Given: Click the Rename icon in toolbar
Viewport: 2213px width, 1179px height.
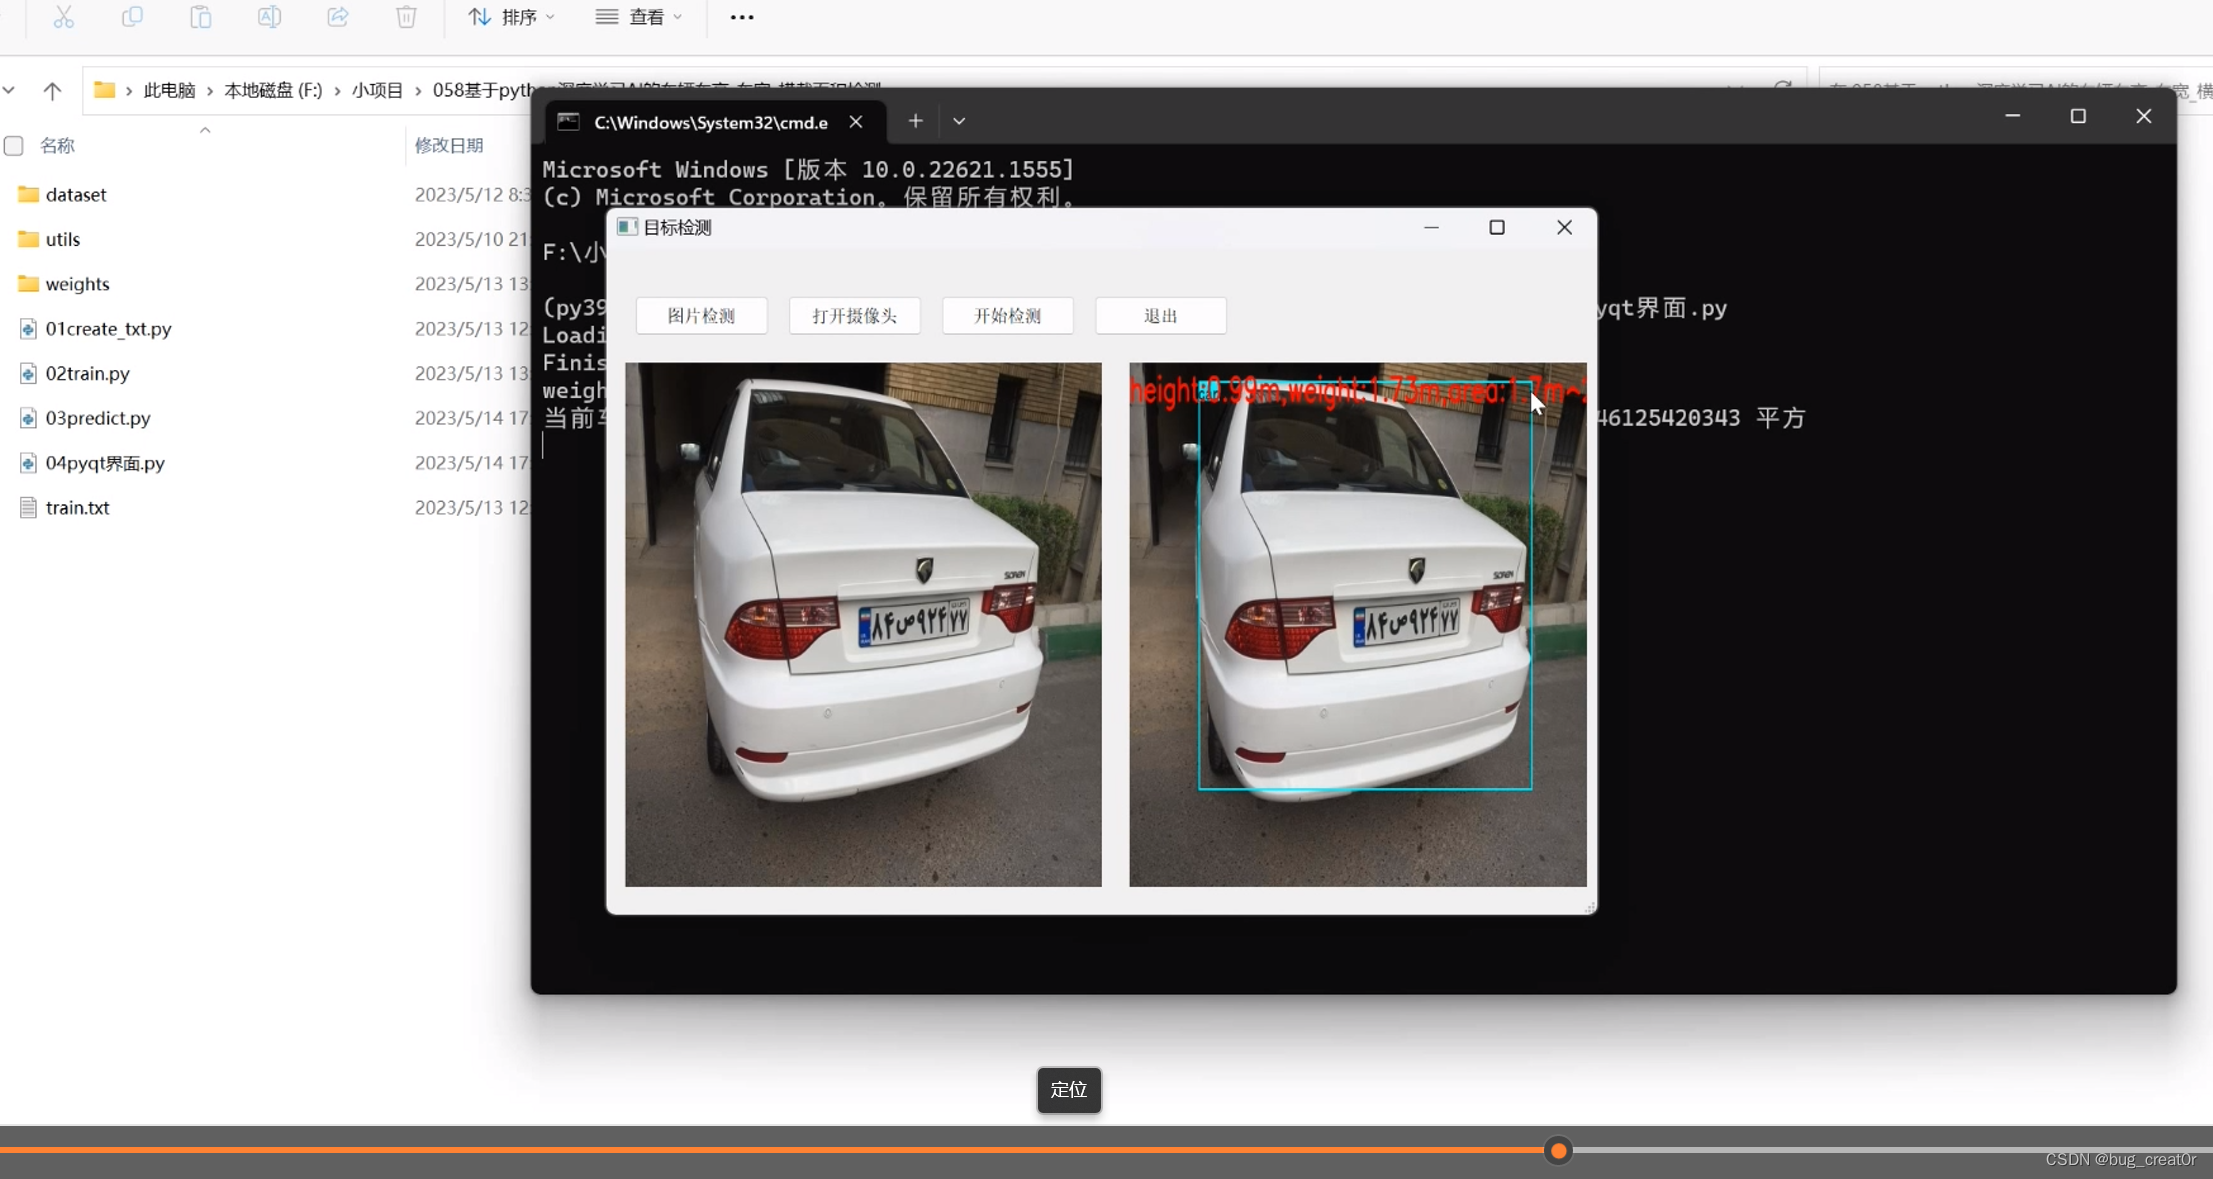Looking at the screenshot, I should point(269,17).
